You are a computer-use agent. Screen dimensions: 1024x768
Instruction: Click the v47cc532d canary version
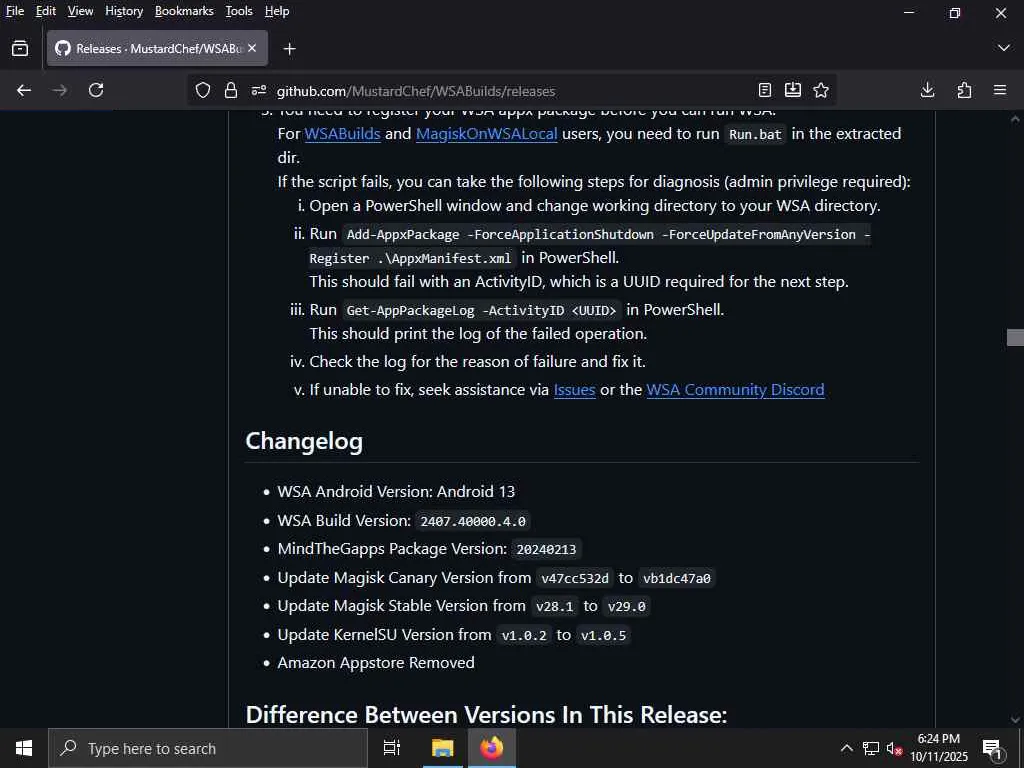[x=575, y=578]
